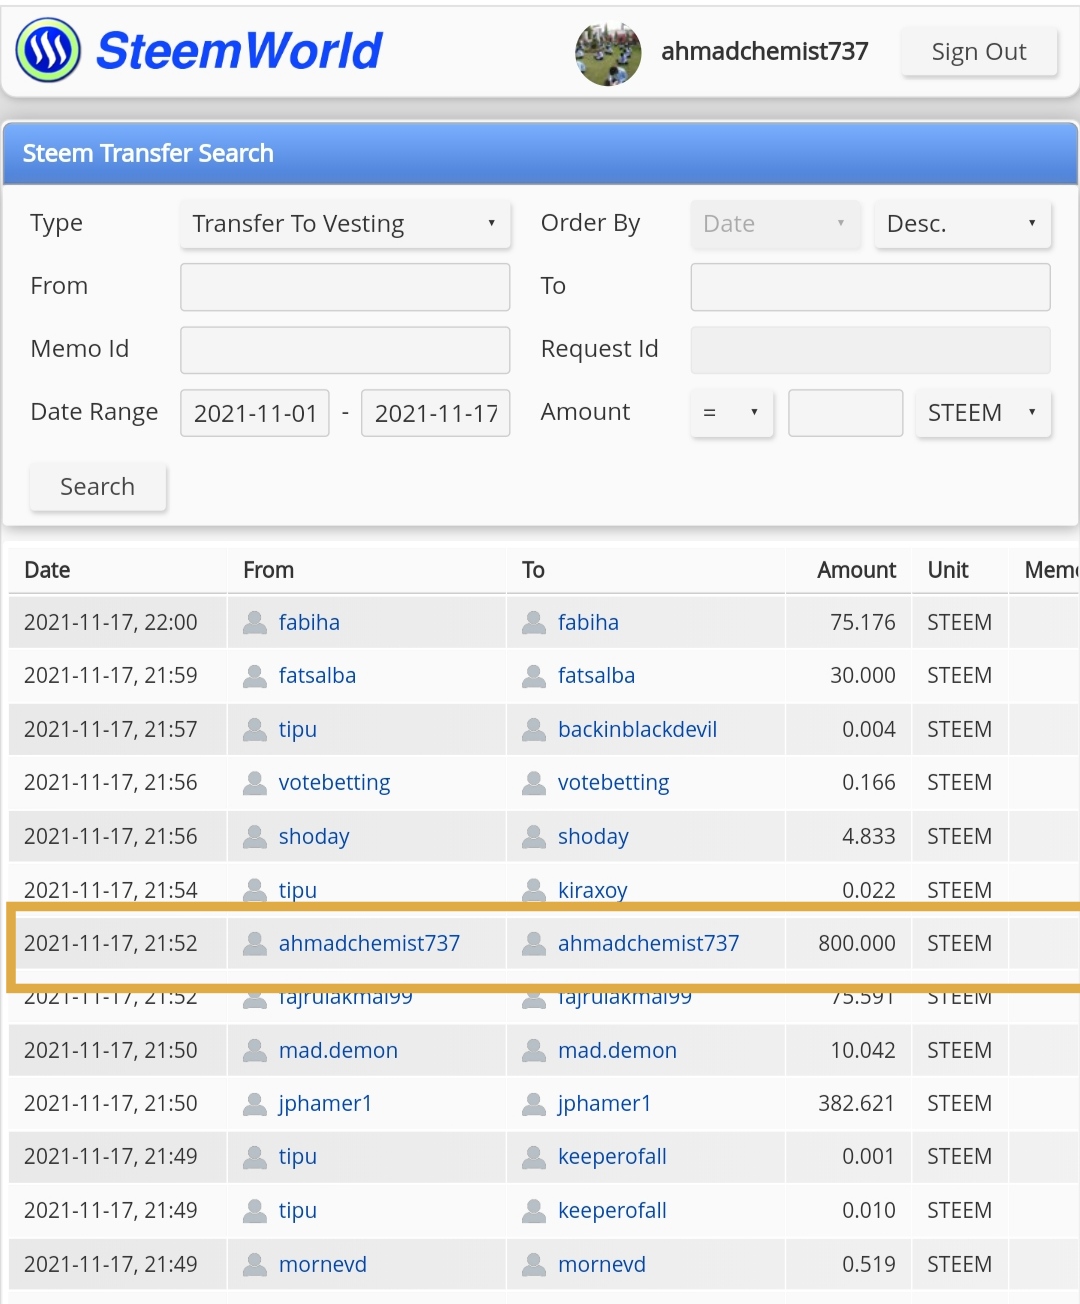Click user icon beside shoday in To column
1080x1304 pixels.
pos(534,836)
